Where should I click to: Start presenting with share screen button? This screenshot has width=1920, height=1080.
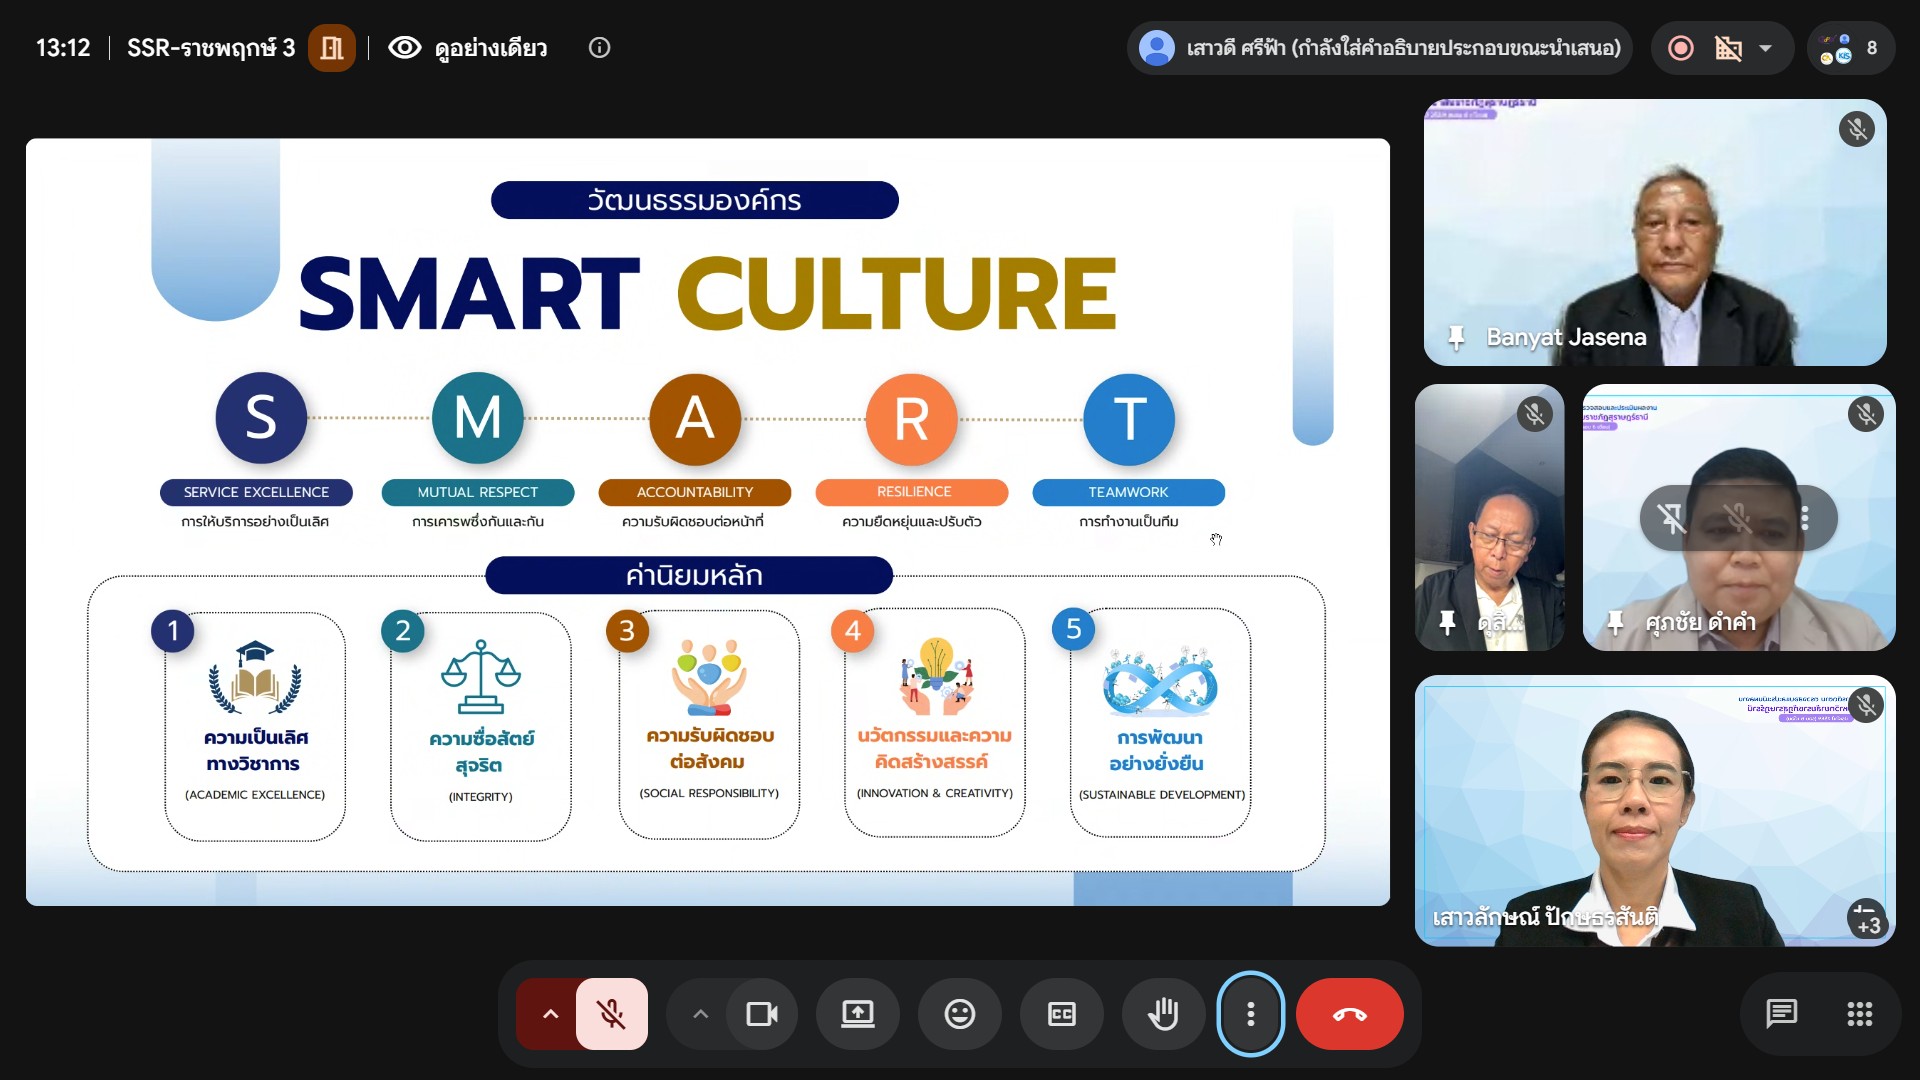(857, 1014)
